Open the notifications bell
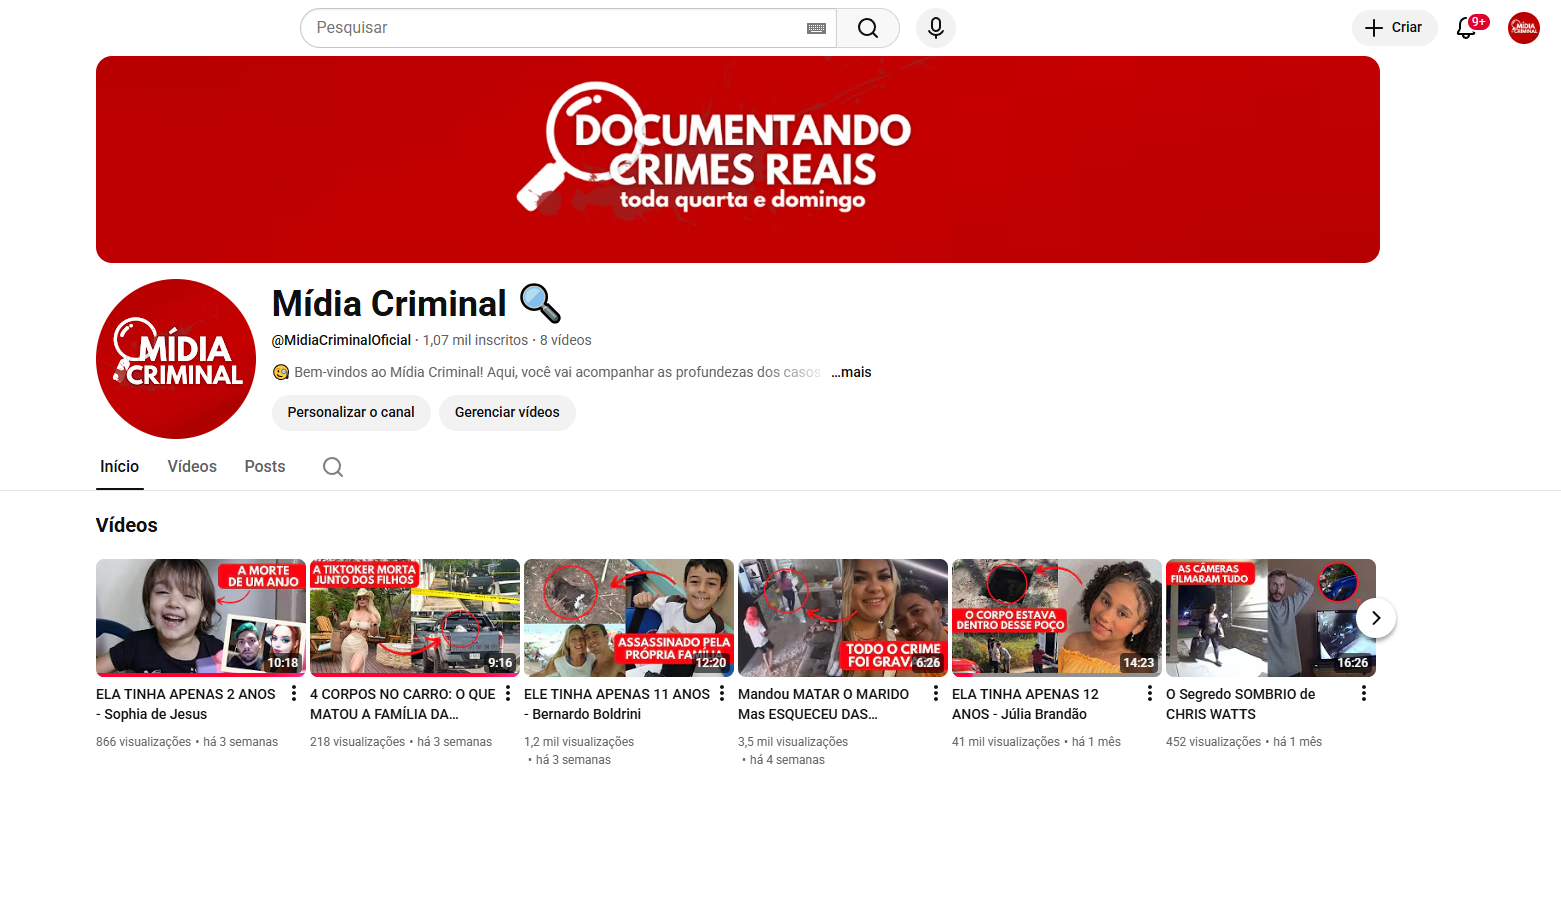Image resolution: width=1561 pixels, height=911 pixels. (1467, 28)
